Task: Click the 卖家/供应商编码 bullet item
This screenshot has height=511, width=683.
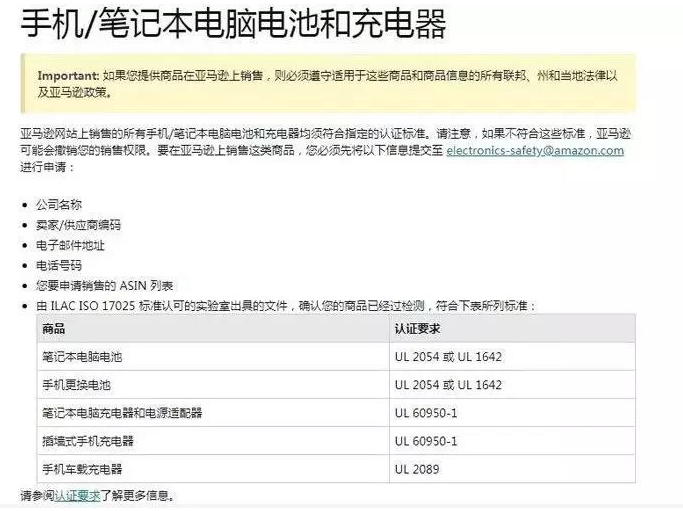Action: click(x=77, y=224)
